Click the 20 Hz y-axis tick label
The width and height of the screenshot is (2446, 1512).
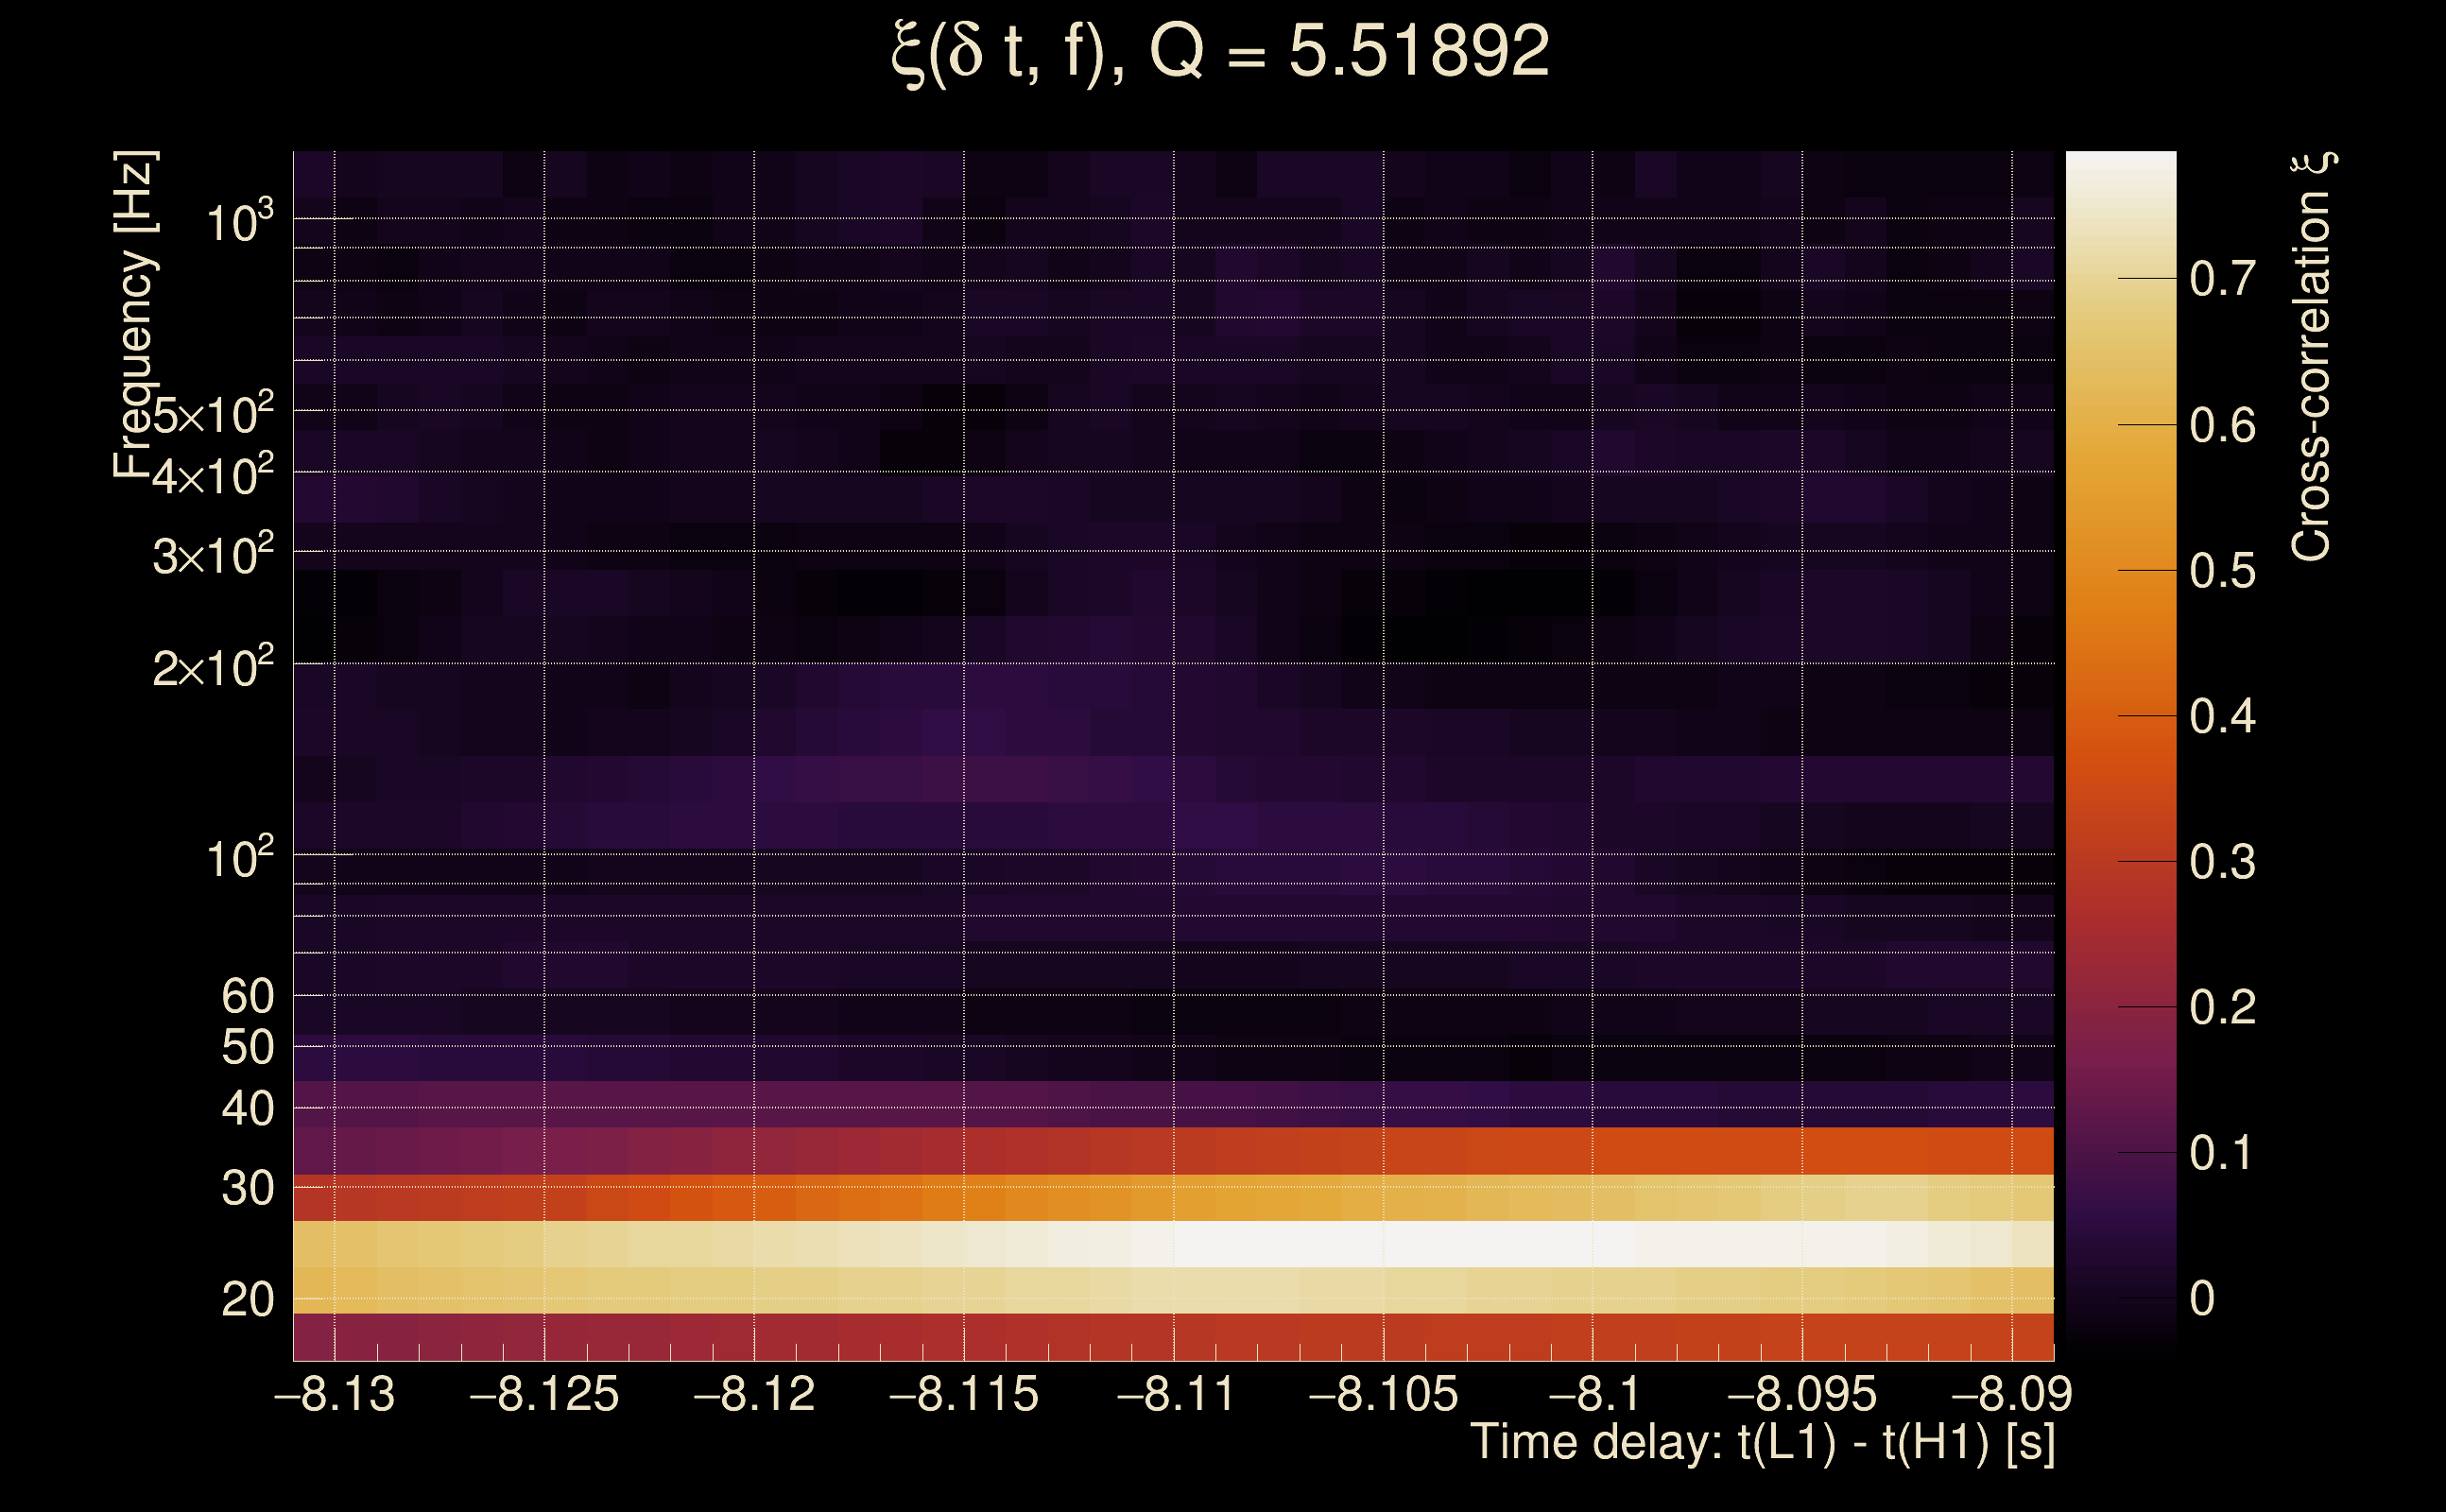coord(247,1300)
